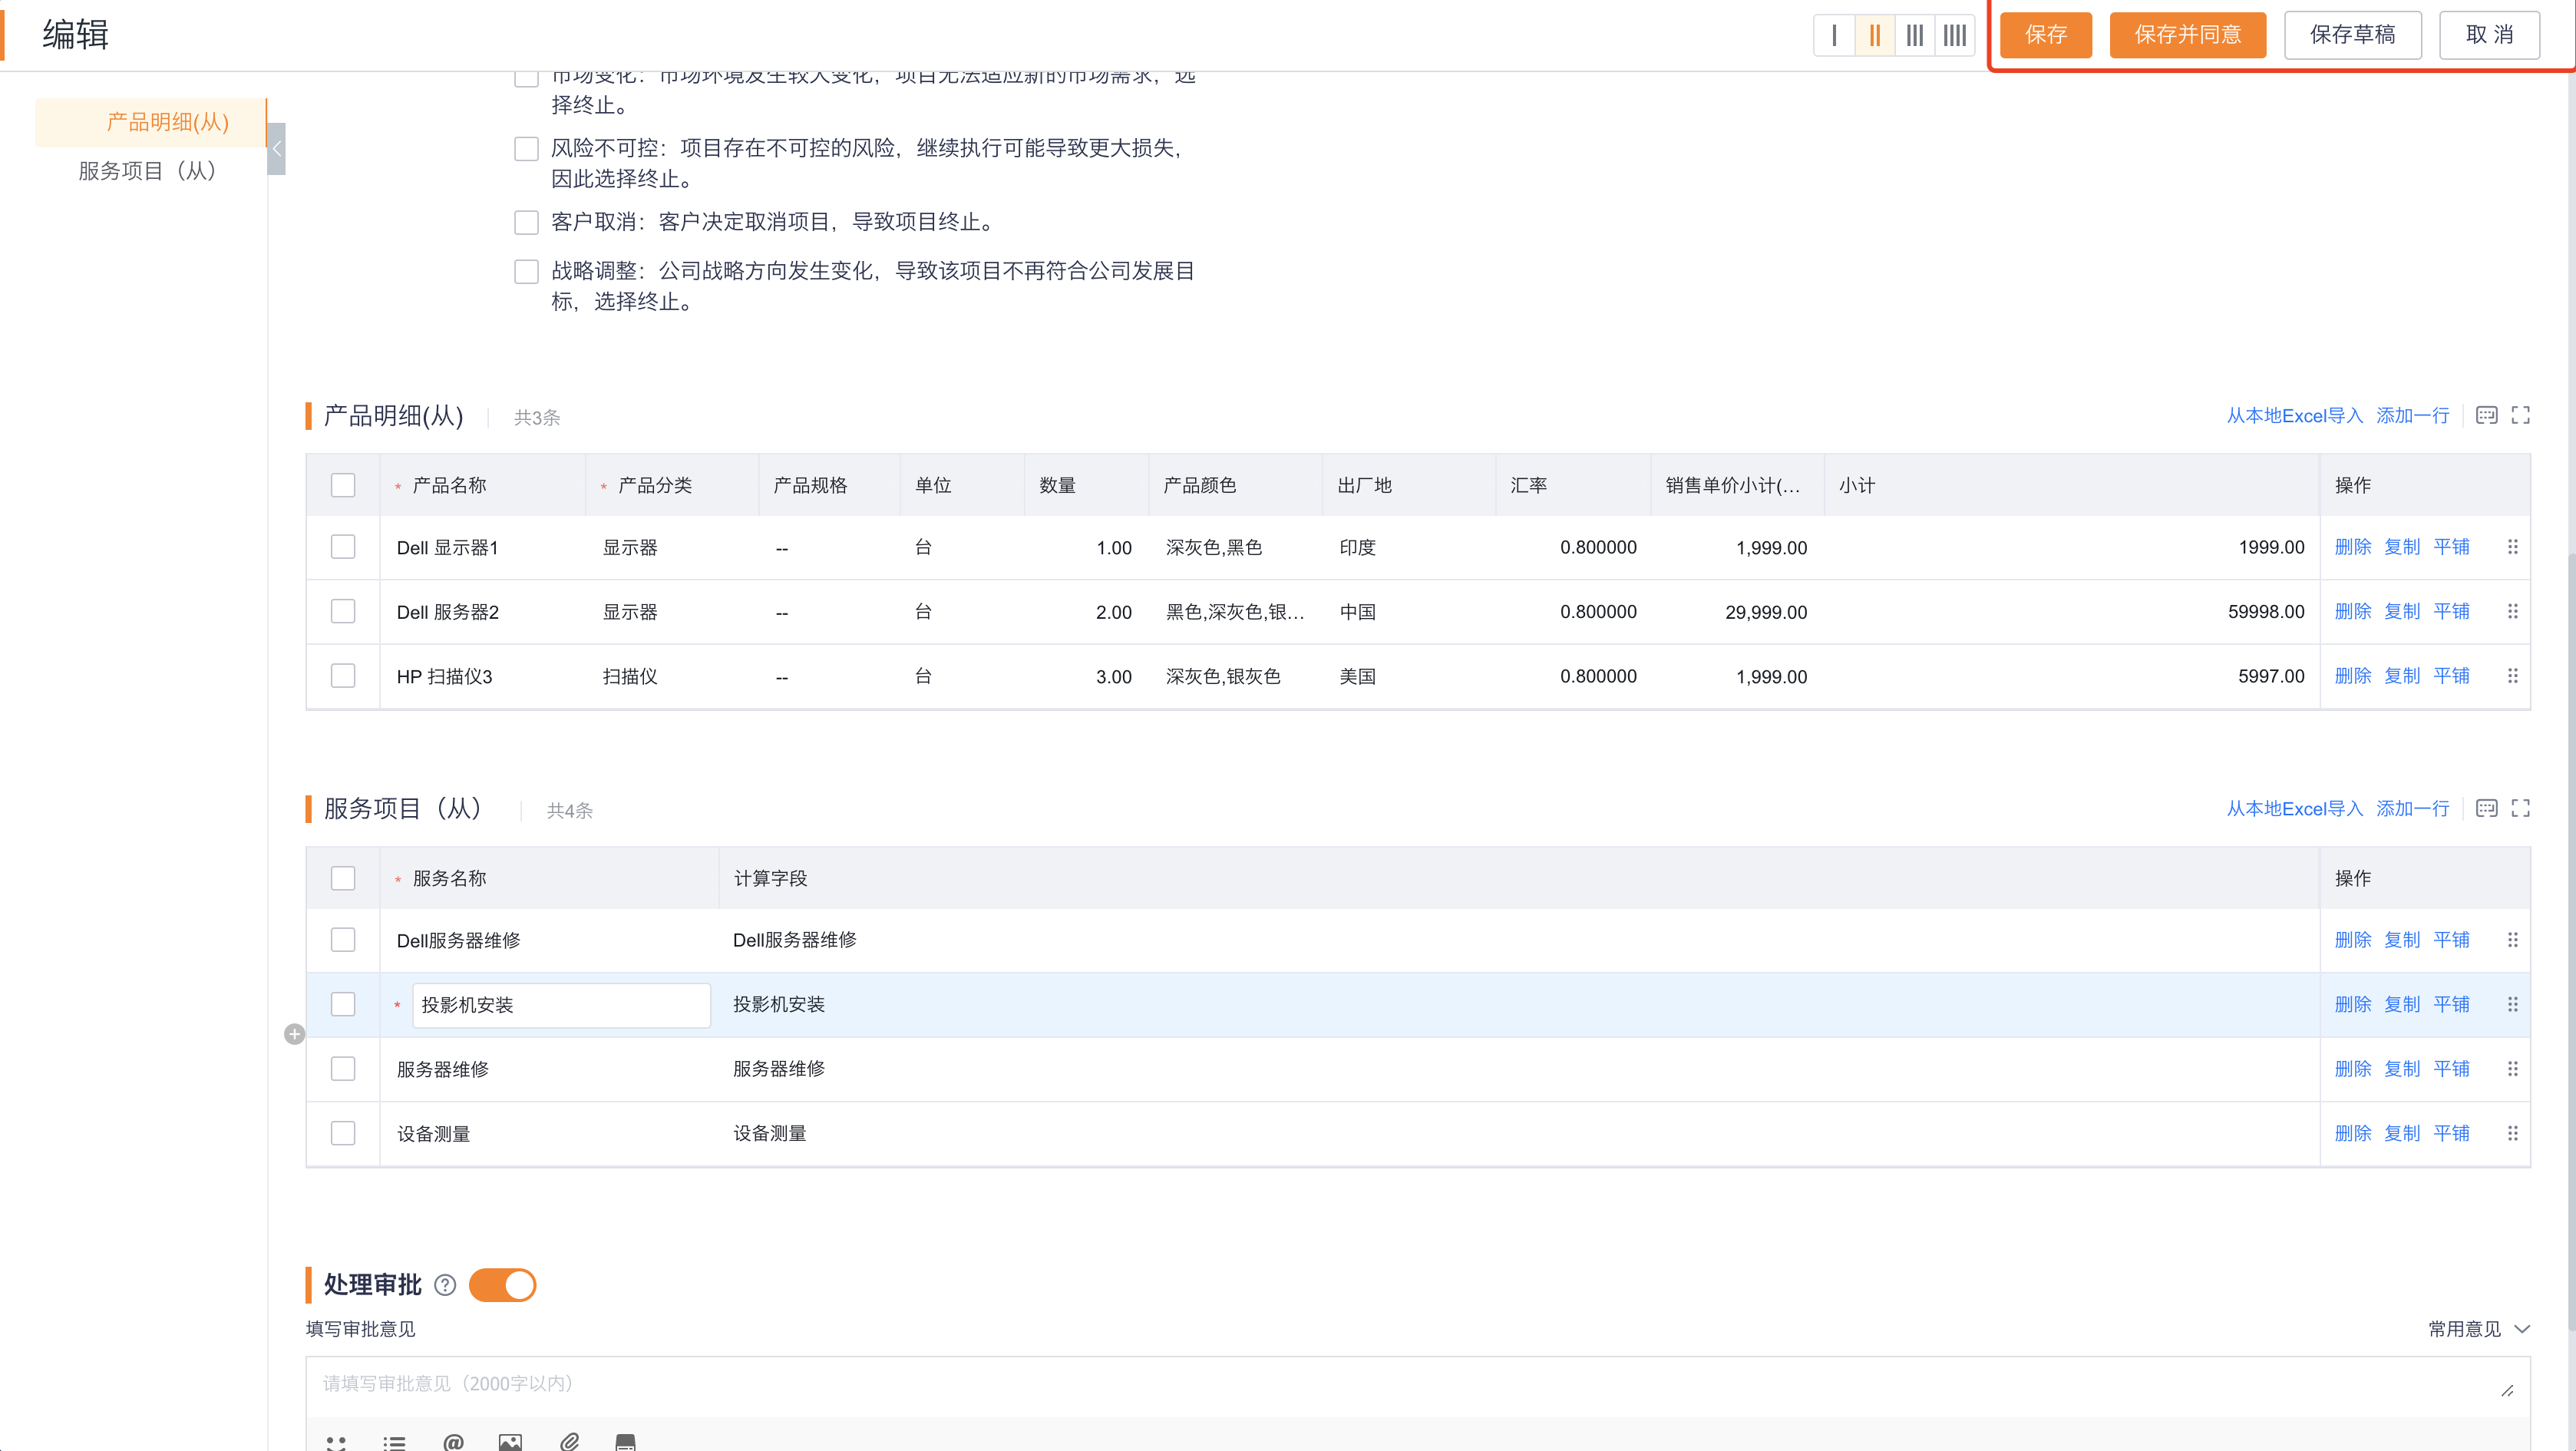Click the plus icon to insert row
Image resolution: width=2576 pixels, height=1451 pixels.
click(x=294, y=1034)
